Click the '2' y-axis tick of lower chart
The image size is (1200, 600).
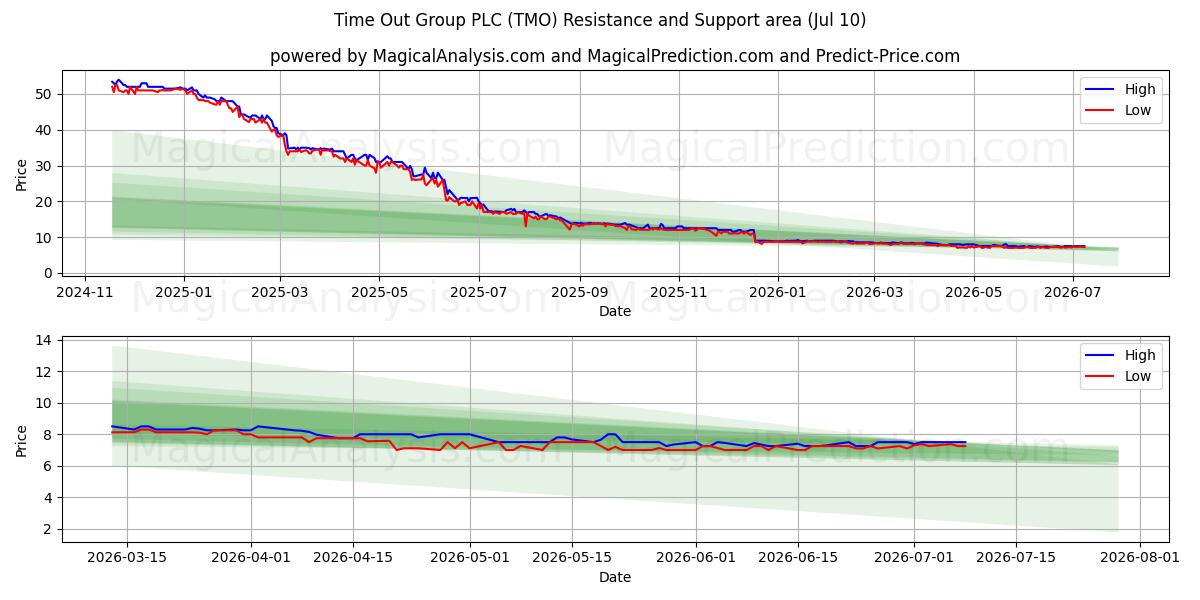coord(49,529)
